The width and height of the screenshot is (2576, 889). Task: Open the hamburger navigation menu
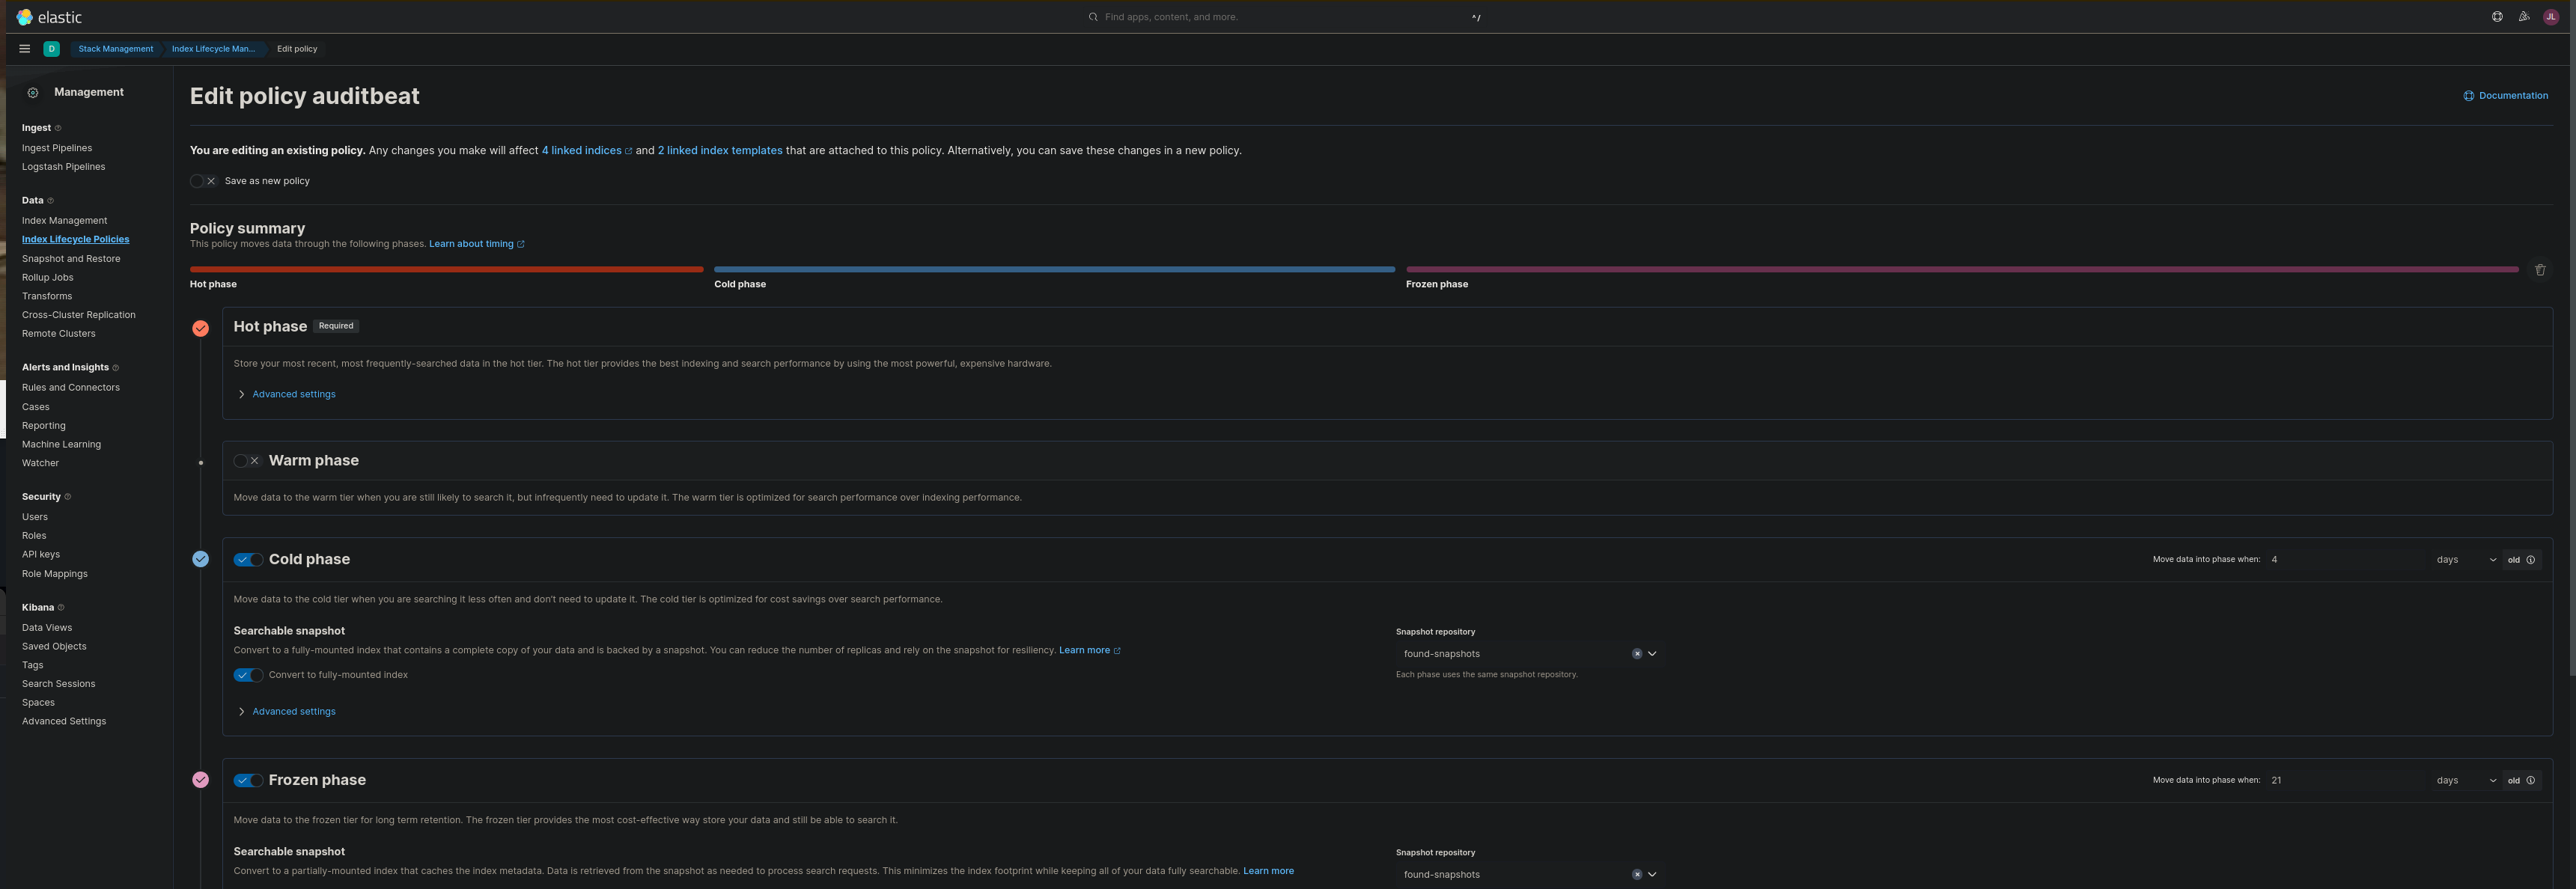[25, 48]
